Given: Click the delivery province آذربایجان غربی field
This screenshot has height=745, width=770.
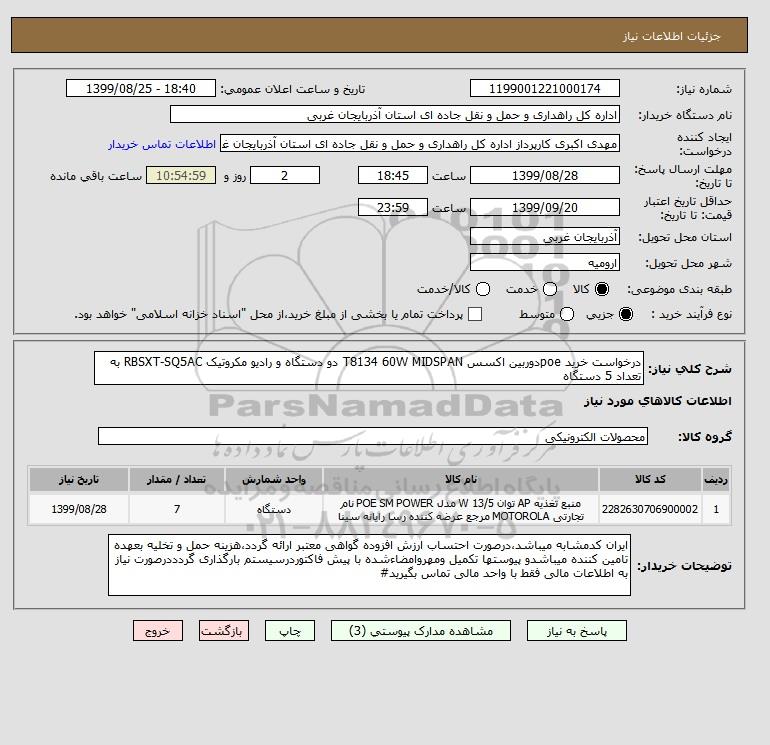Looking at the screenshot, I should coord(545,237).
